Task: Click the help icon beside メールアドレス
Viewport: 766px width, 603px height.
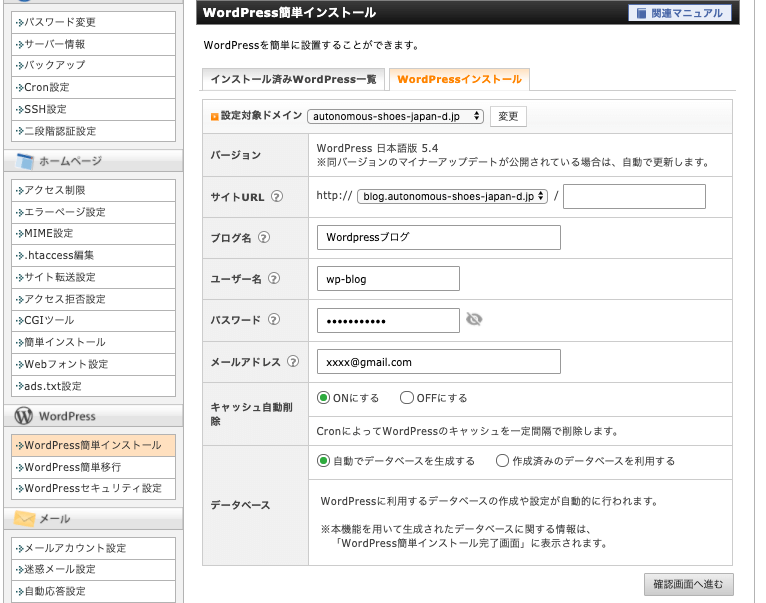Action: 293,362
